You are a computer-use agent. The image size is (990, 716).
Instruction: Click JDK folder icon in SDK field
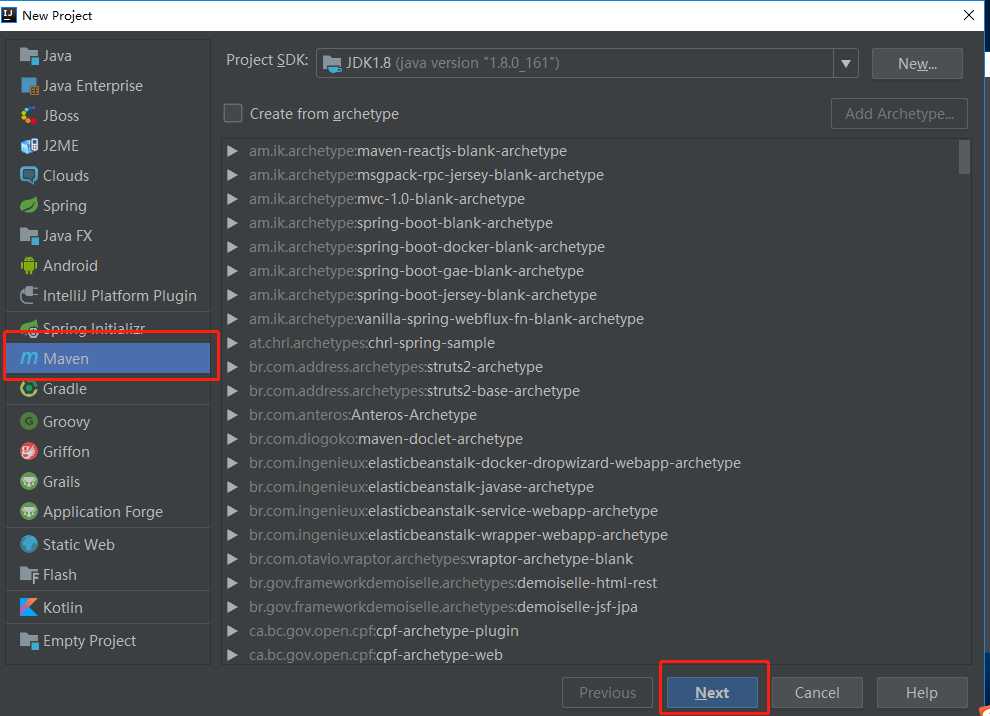332,63
